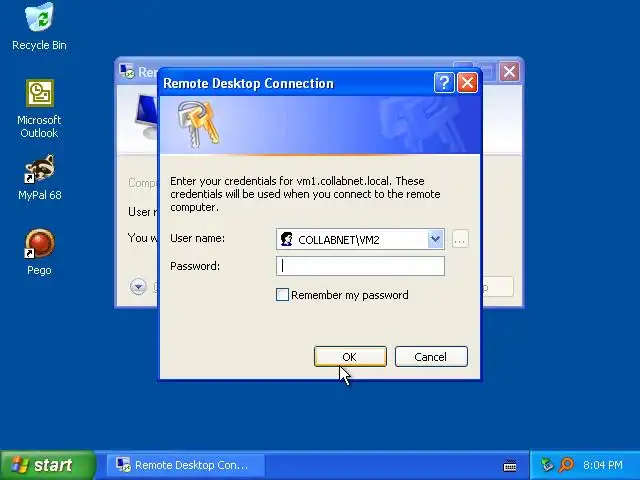Click the Cancel button
Screen dimensions: 640x480
431,357
